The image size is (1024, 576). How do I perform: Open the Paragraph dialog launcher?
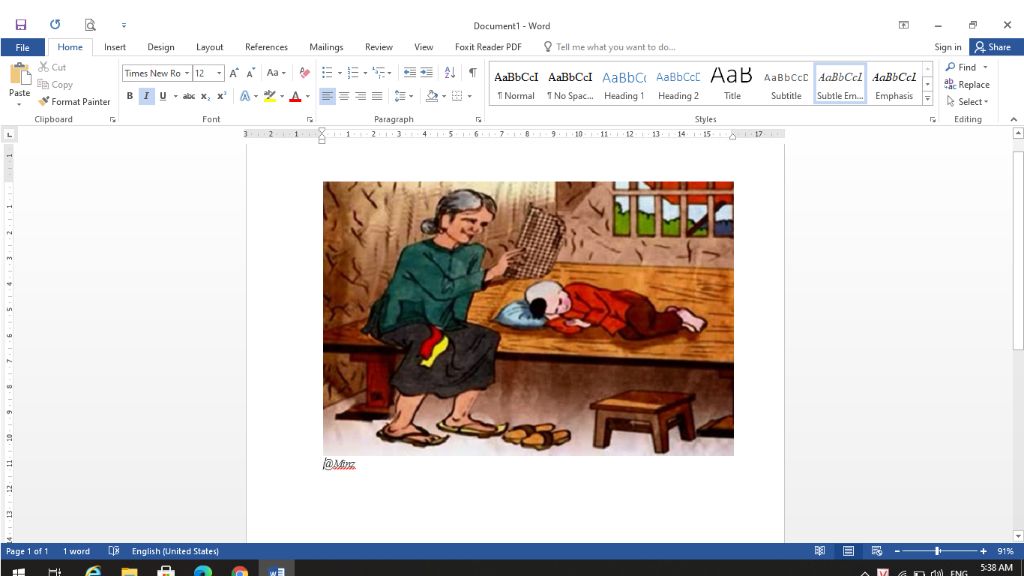478,120
